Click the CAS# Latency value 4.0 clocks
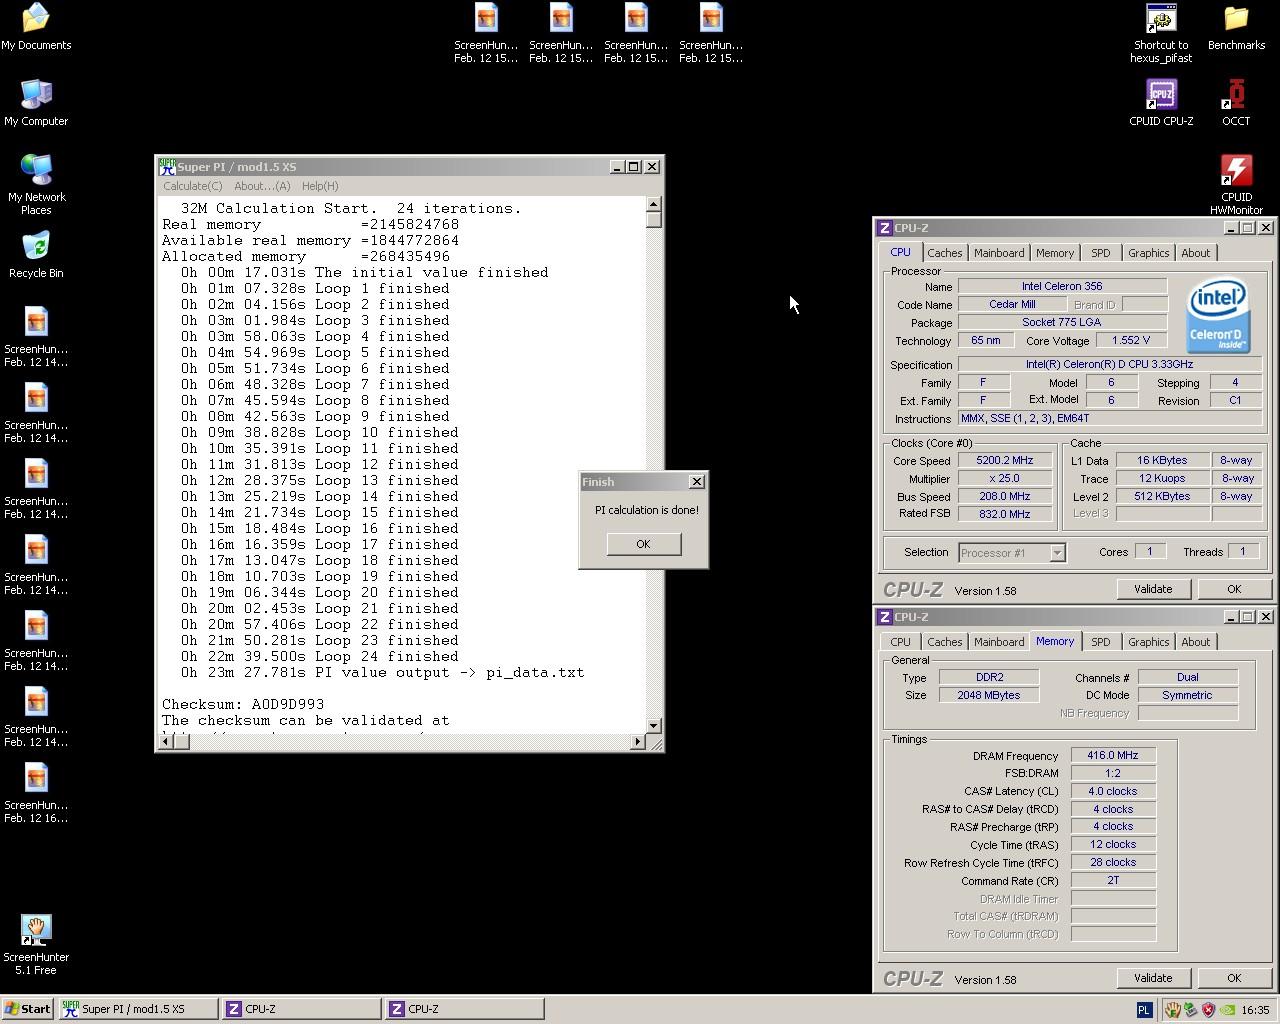The image size is (1280, 1024). [1113, 791]
